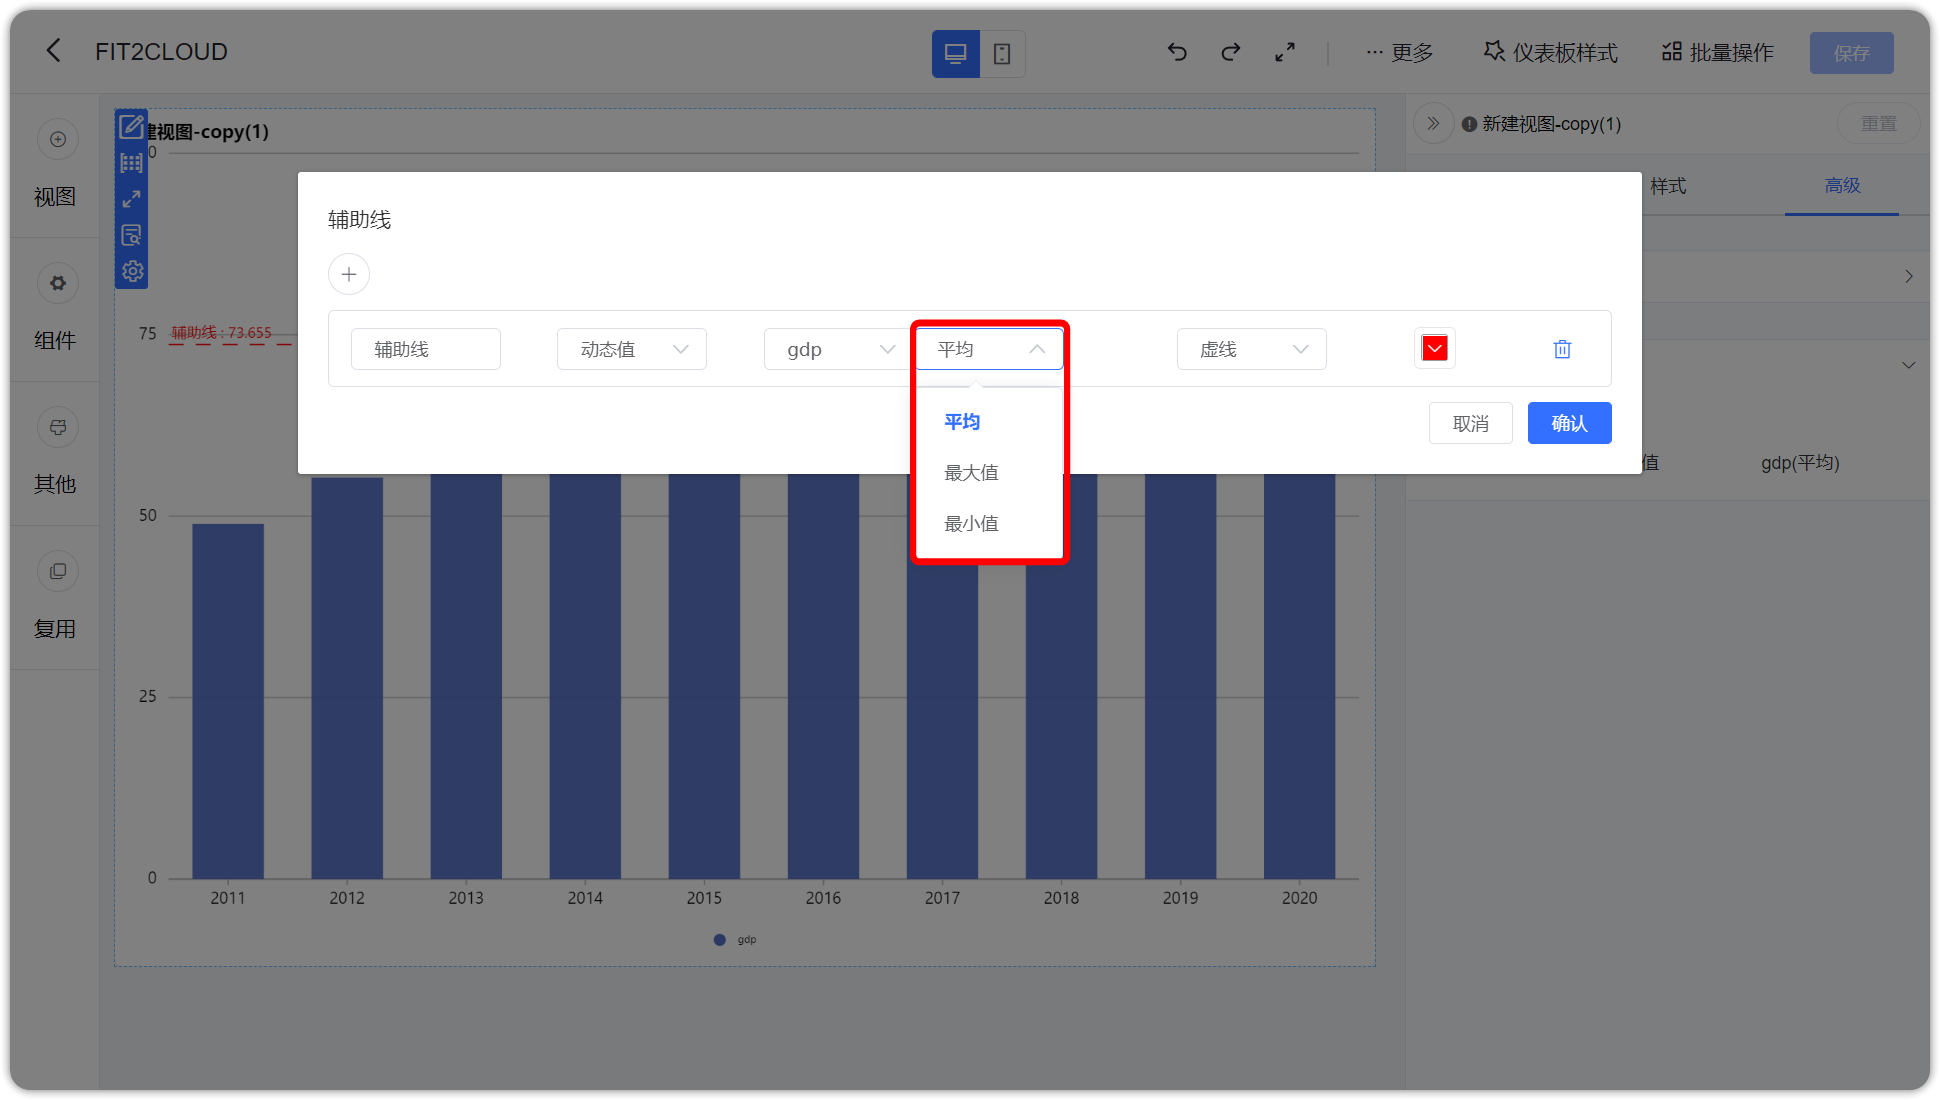Open the gdp field dropdown
This screenshot has width=1940, height=1100.
838,349
